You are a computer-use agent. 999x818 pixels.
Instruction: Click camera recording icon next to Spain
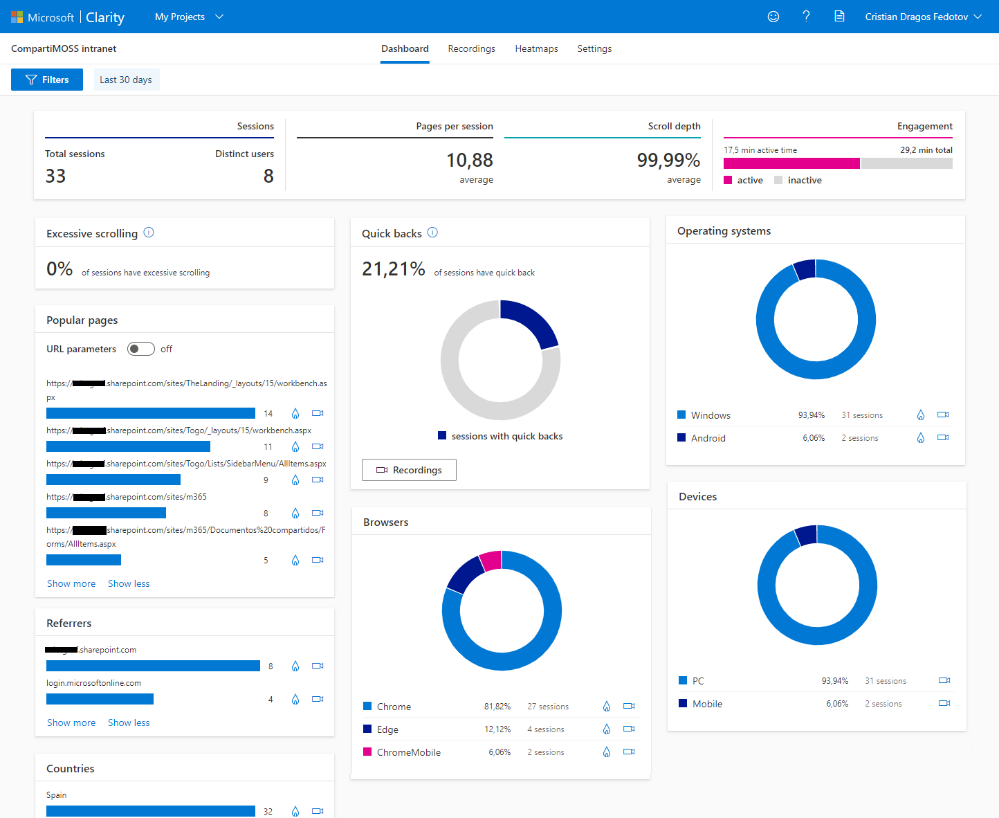coord(318,812)
